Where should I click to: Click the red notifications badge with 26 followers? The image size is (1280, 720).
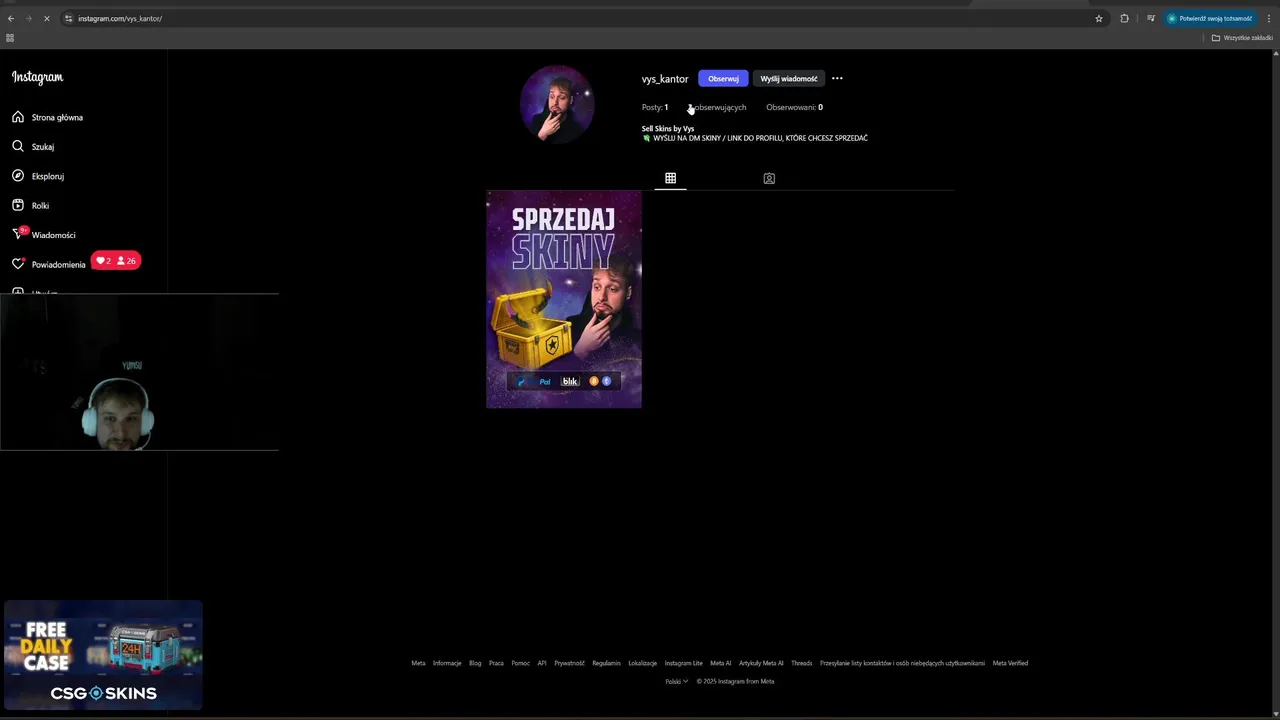(x=116, y=261)
